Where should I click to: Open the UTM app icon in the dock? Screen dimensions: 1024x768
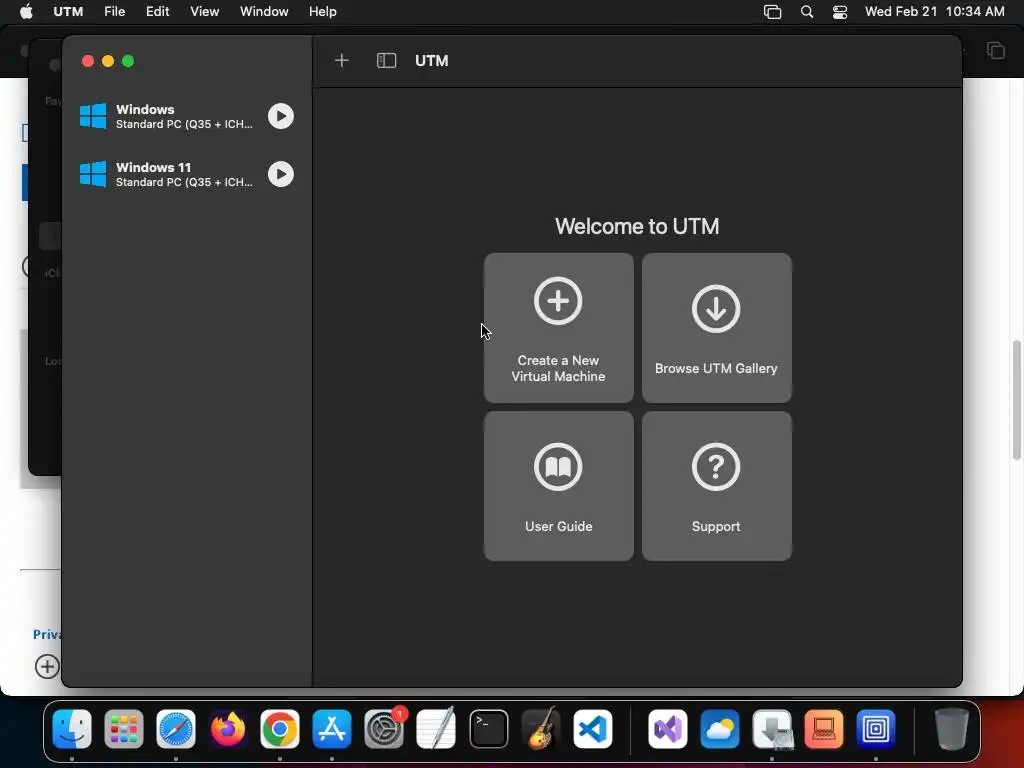(x=876, y=729)
